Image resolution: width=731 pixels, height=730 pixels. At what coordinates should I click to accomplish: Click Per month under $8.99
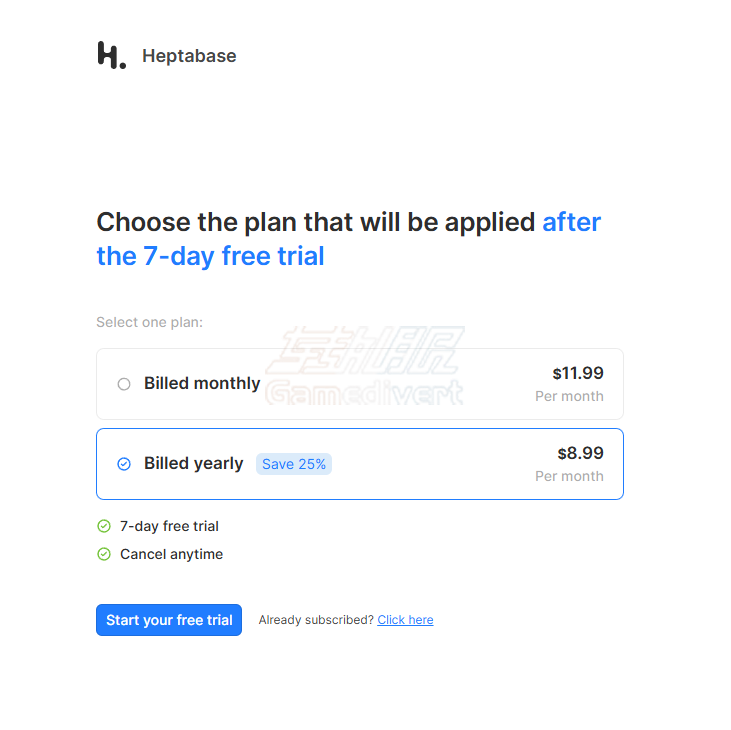569,476
